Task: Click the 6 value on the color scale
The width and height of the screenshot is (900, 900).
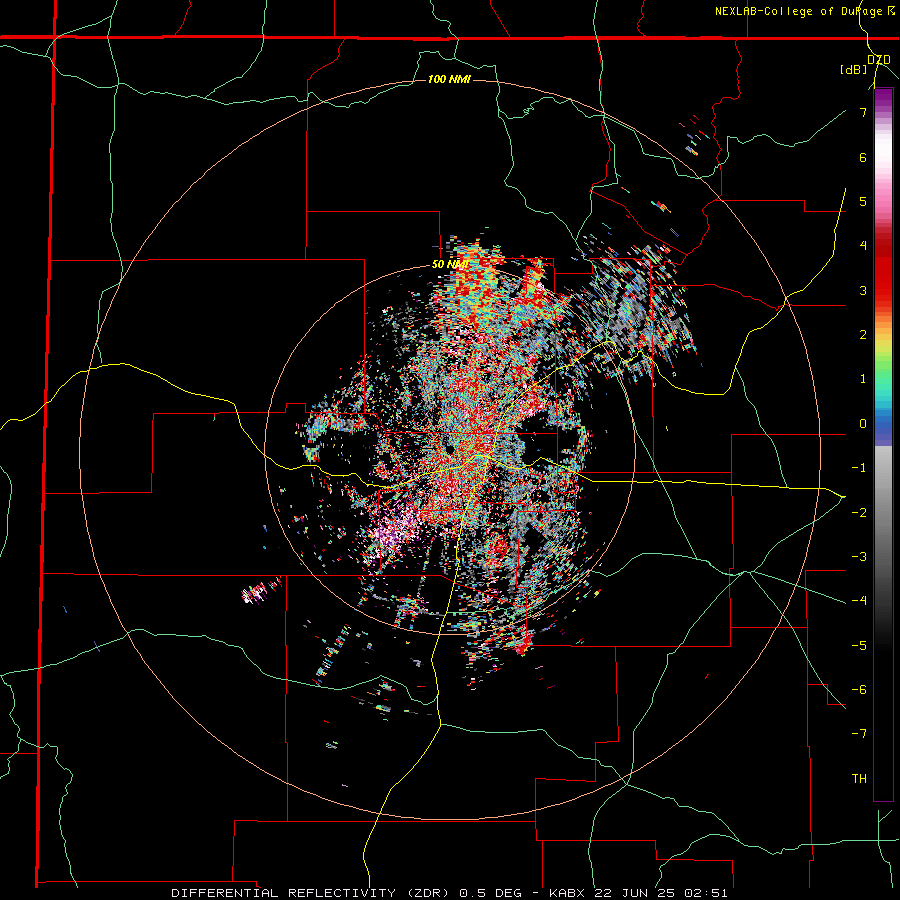Action: (863, 157)
